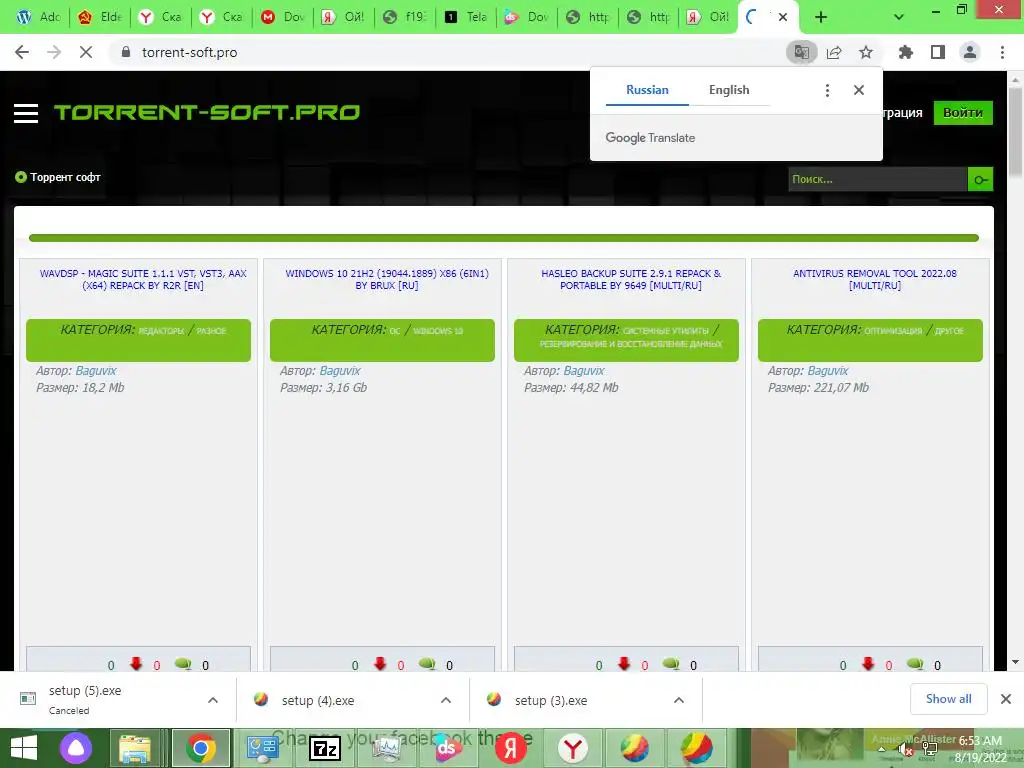Open the Hasleo Backup Suite 2.9.1 link

pyautogui.click(x=631, y=280)
